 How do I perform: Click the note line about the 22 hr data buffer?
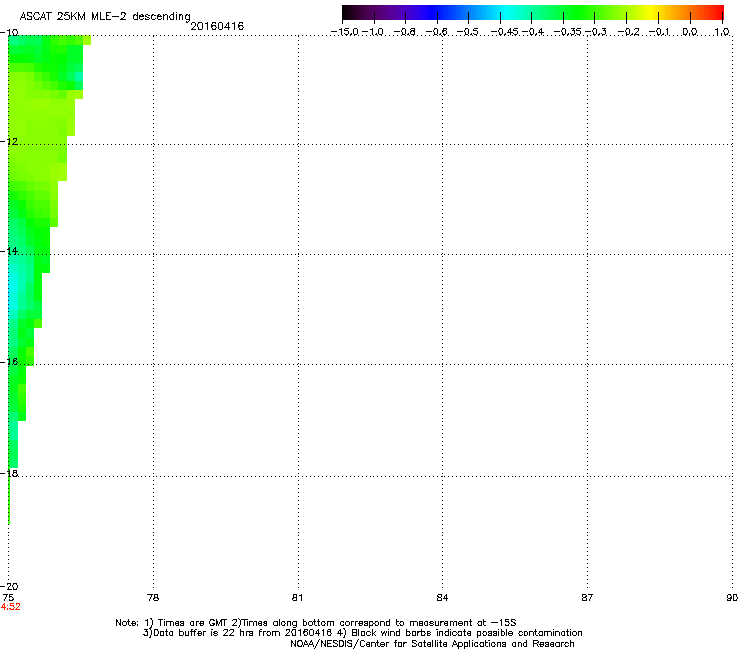pos(362,633)
